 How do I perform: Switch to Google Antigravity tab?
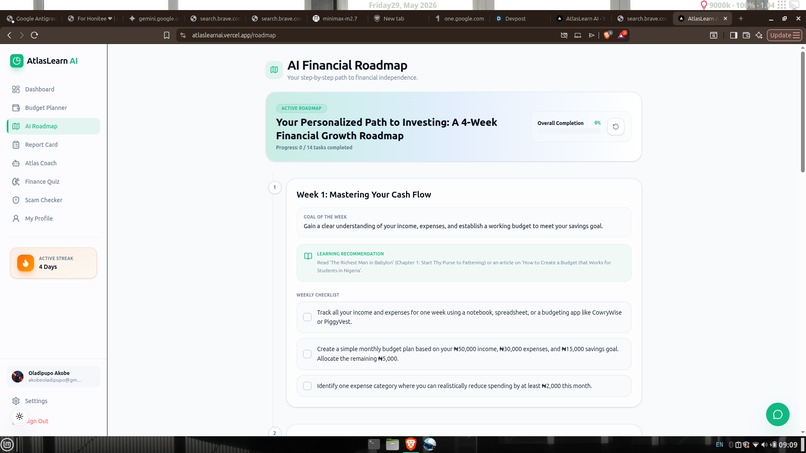30,19
